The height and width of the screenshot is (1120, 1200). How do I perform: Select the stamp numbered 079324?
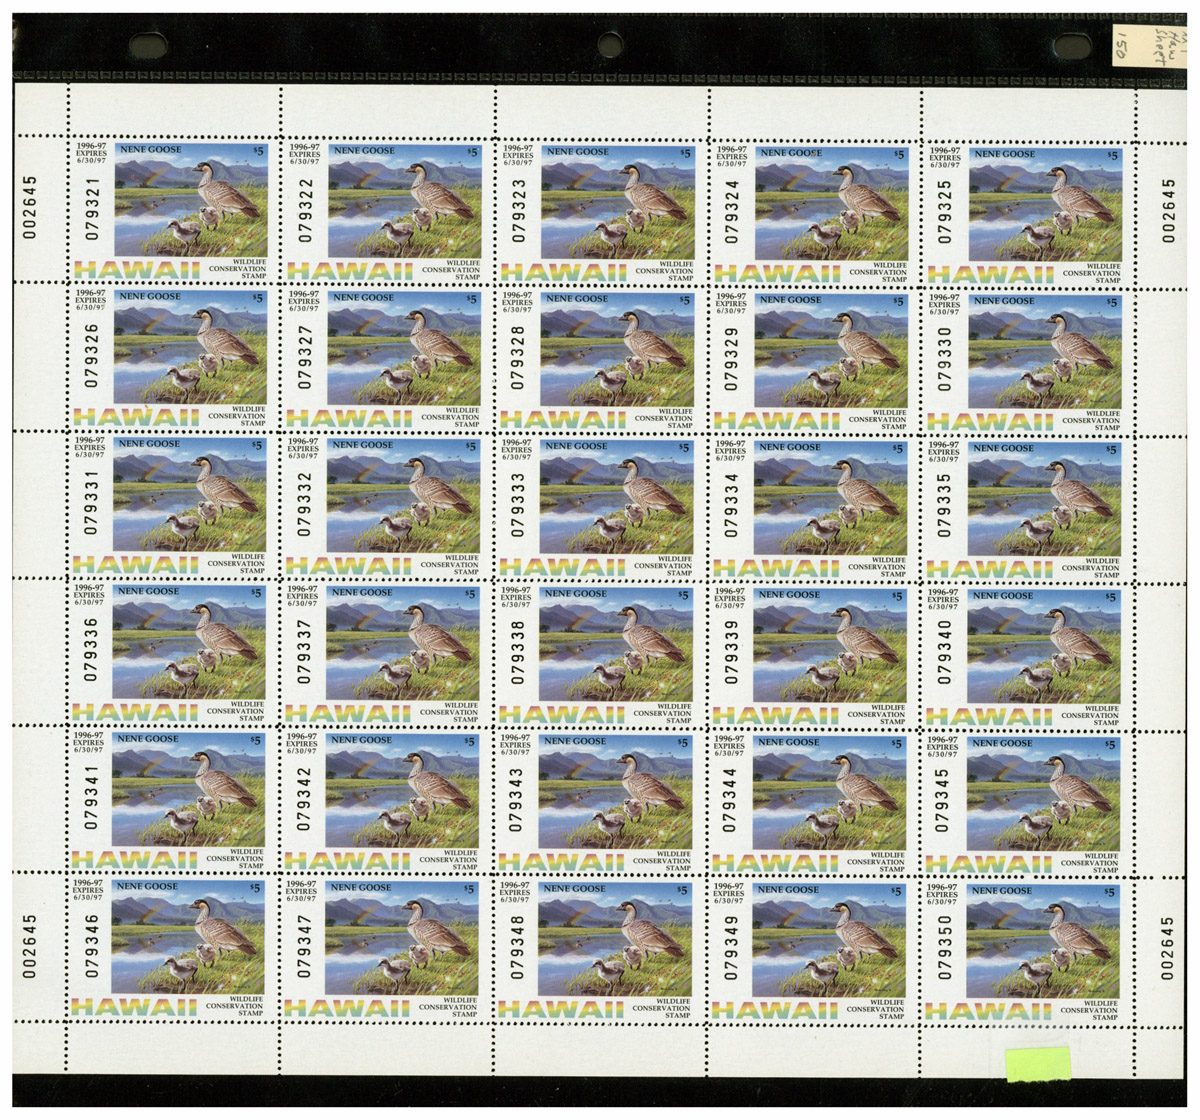pos(814,215)
